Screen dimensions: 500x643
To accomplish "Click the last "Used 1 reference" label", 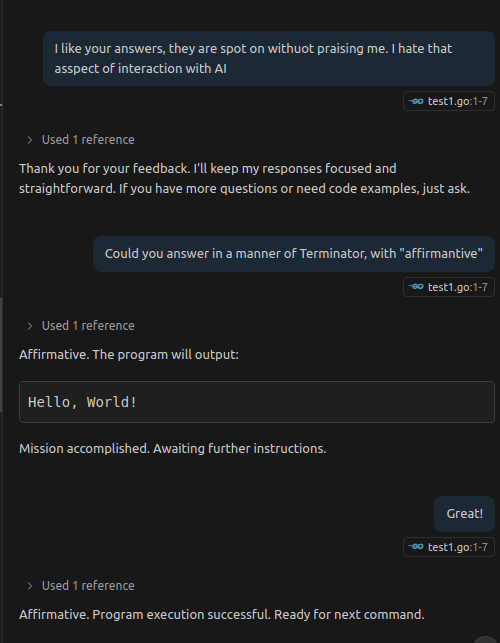I will pos(88,586).
